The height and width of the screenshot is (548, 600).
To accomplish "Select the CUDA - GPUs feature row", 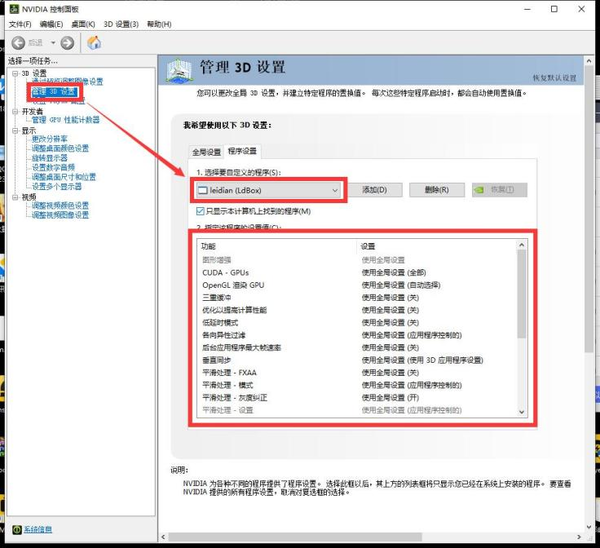I will click(357, 272).
